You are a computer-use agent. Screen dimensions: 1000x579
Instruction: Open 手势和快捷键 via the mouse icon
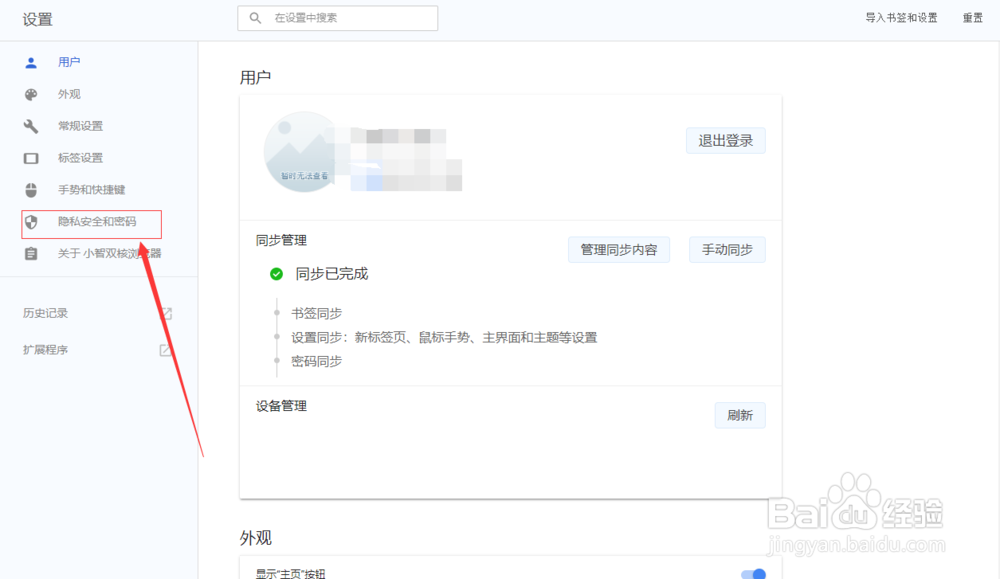(31, 189)
